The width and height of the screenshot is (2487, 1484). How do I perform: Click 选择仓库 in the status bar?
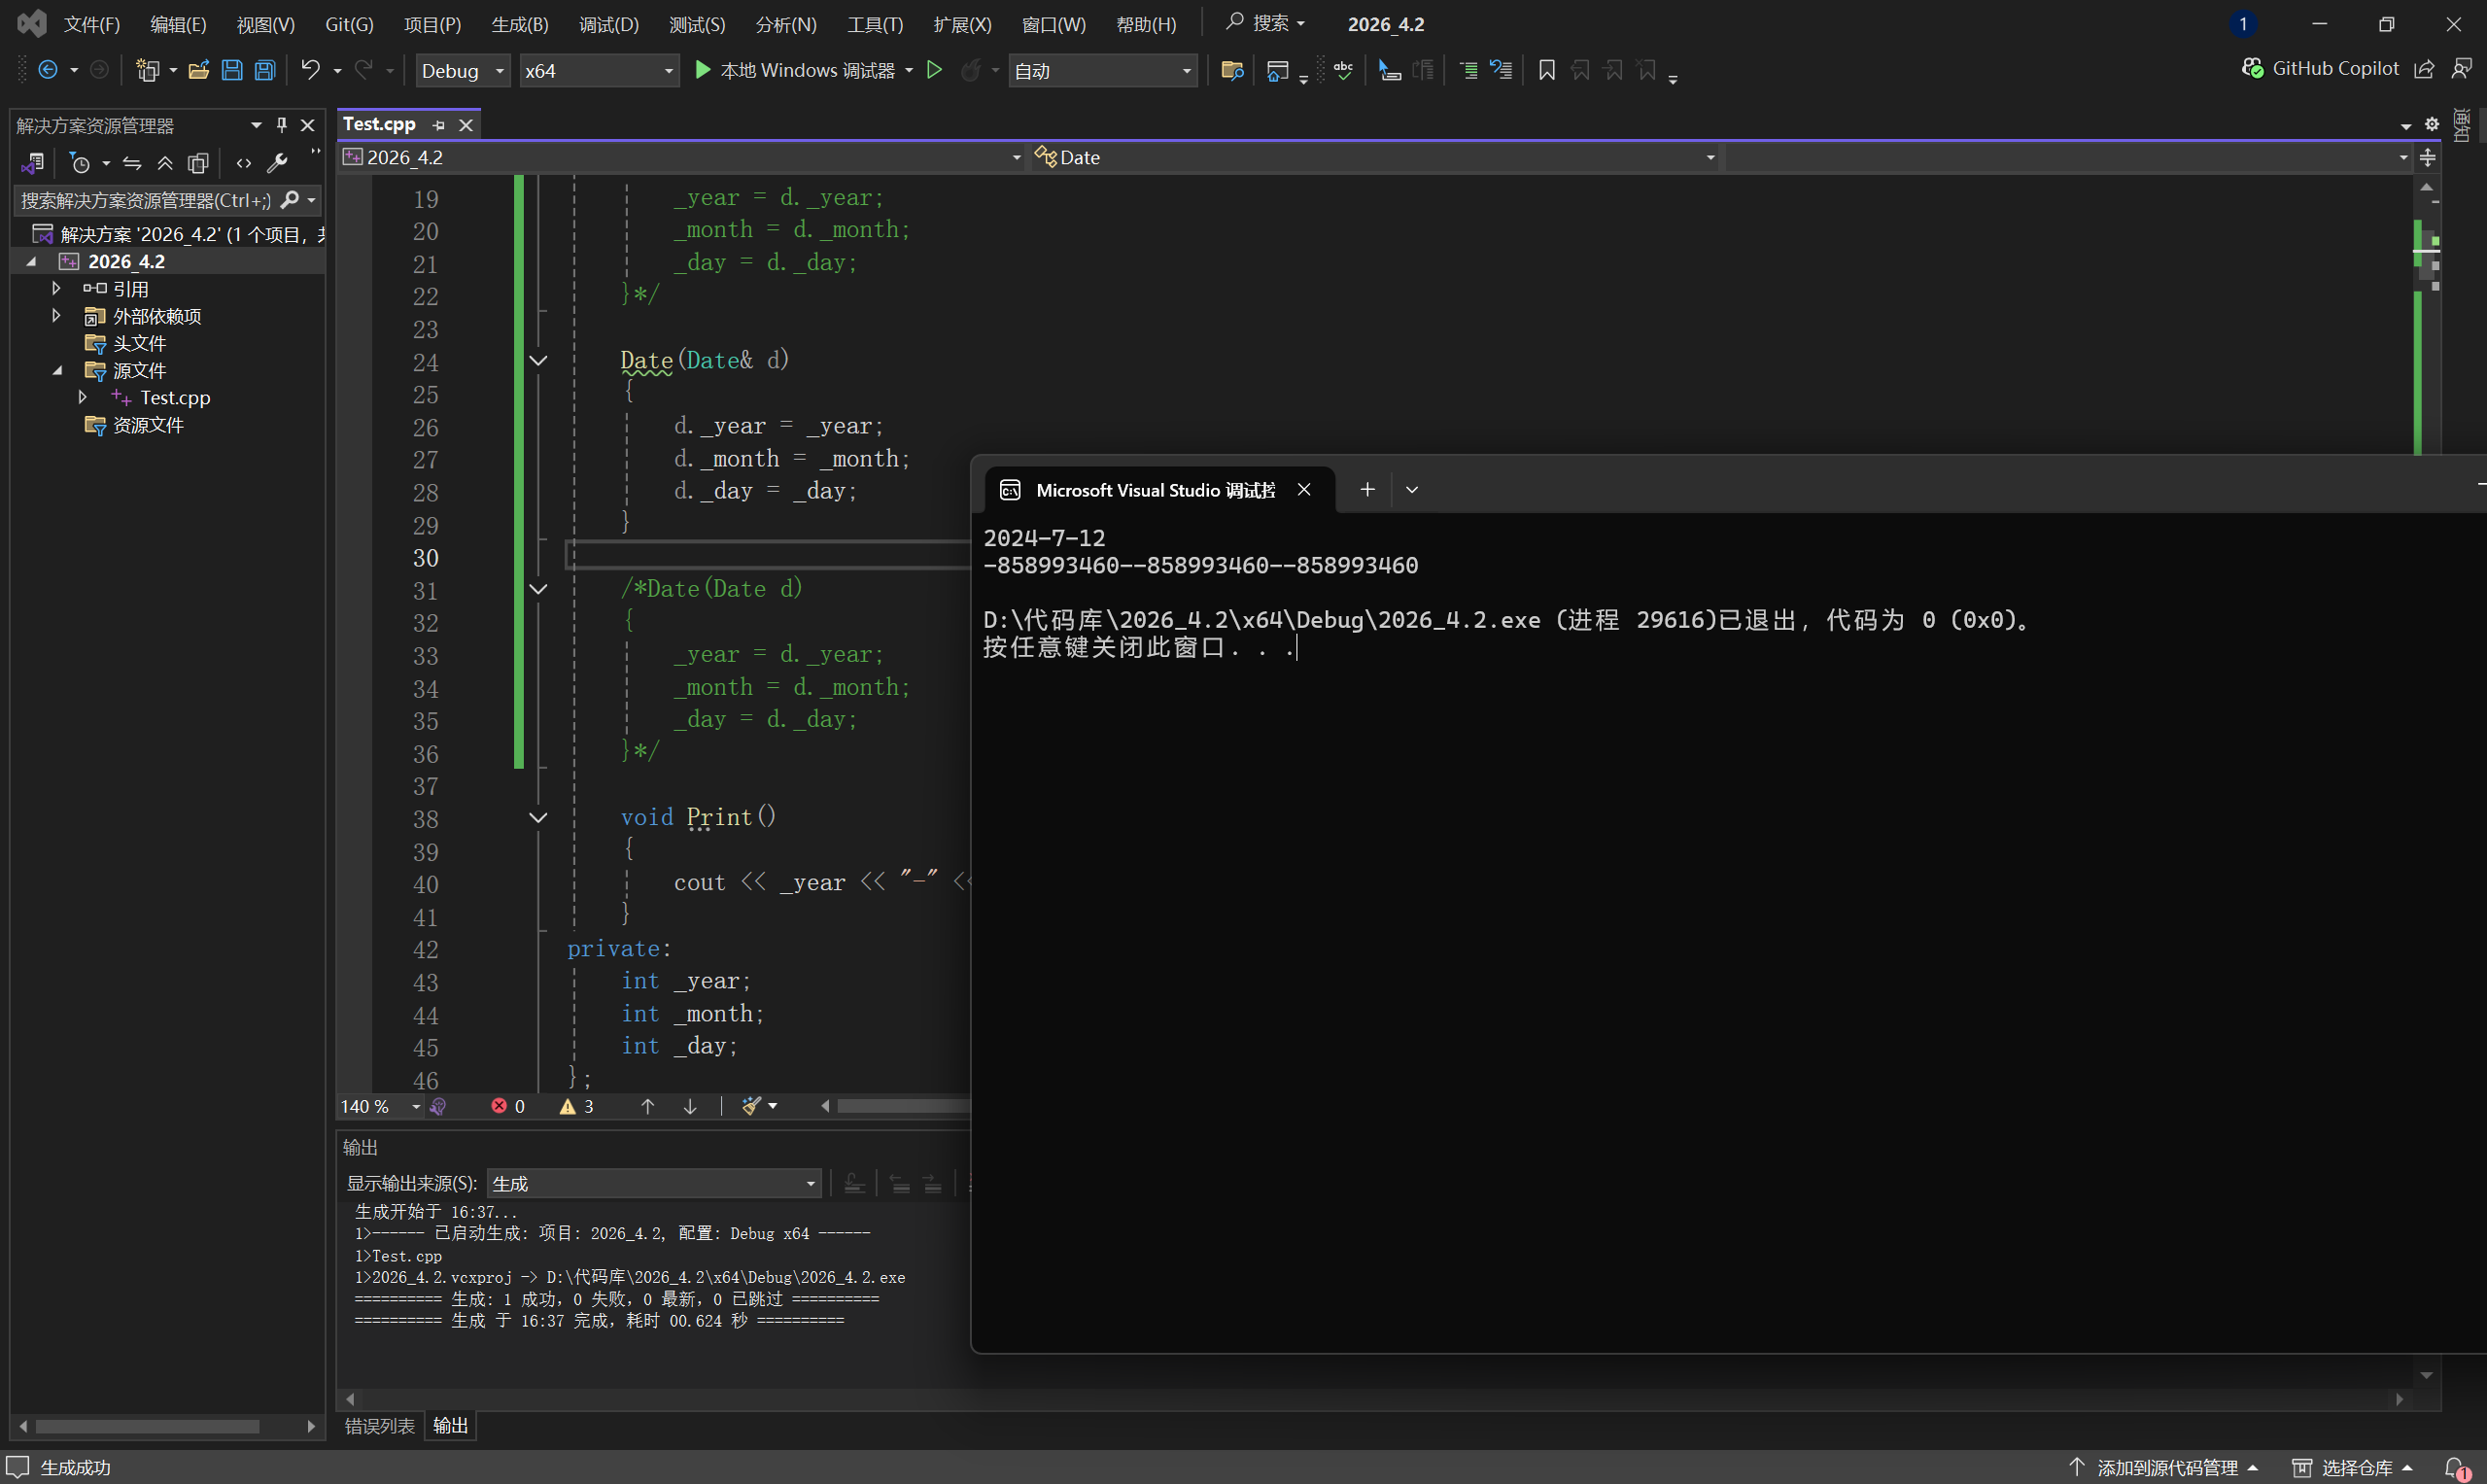click(2355, 1467)
